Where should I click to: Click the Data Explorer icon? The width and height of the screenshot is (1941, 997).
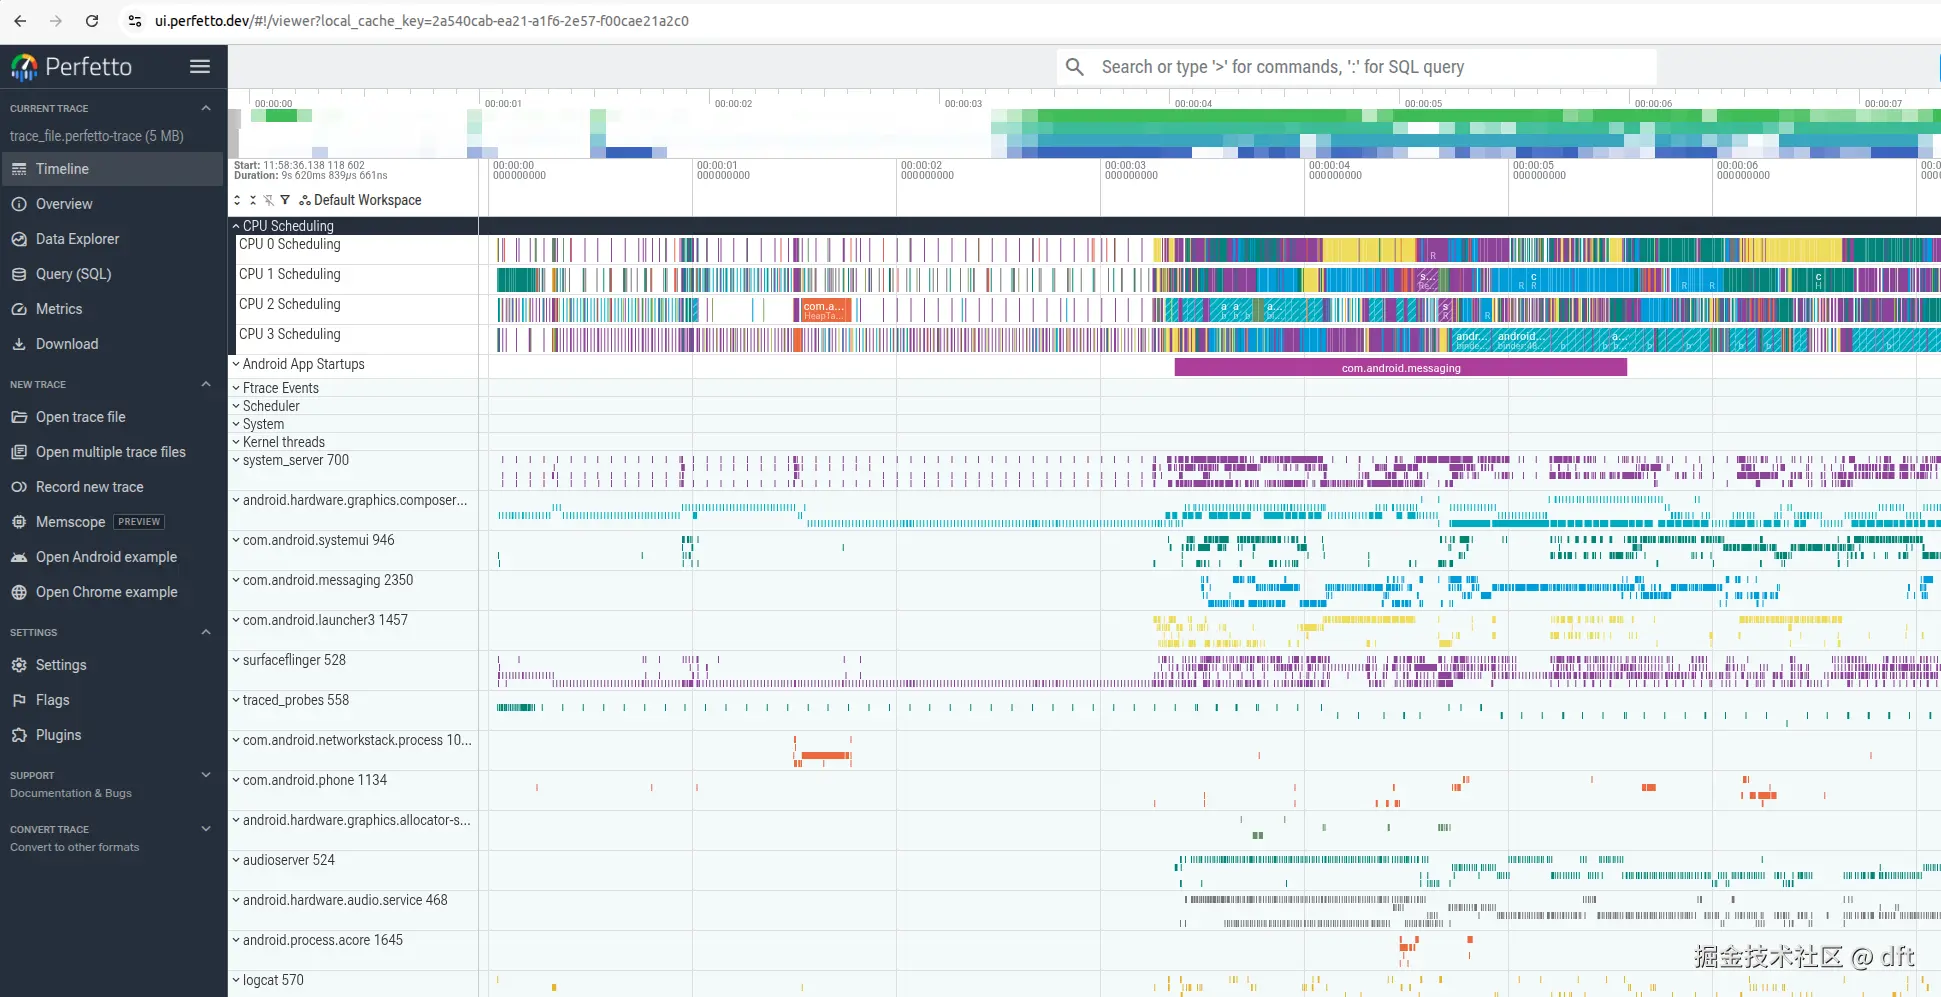19,239
